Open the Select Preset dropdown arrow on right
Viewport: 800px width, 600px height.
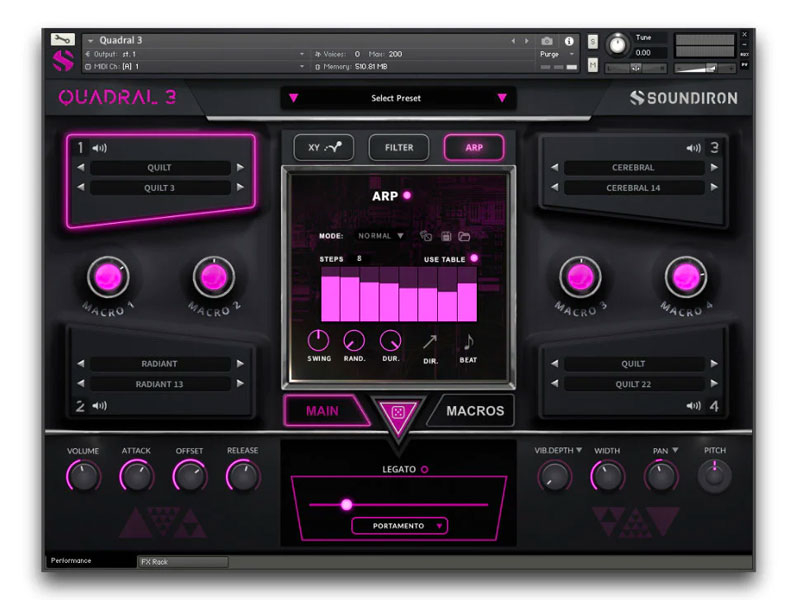502,98
